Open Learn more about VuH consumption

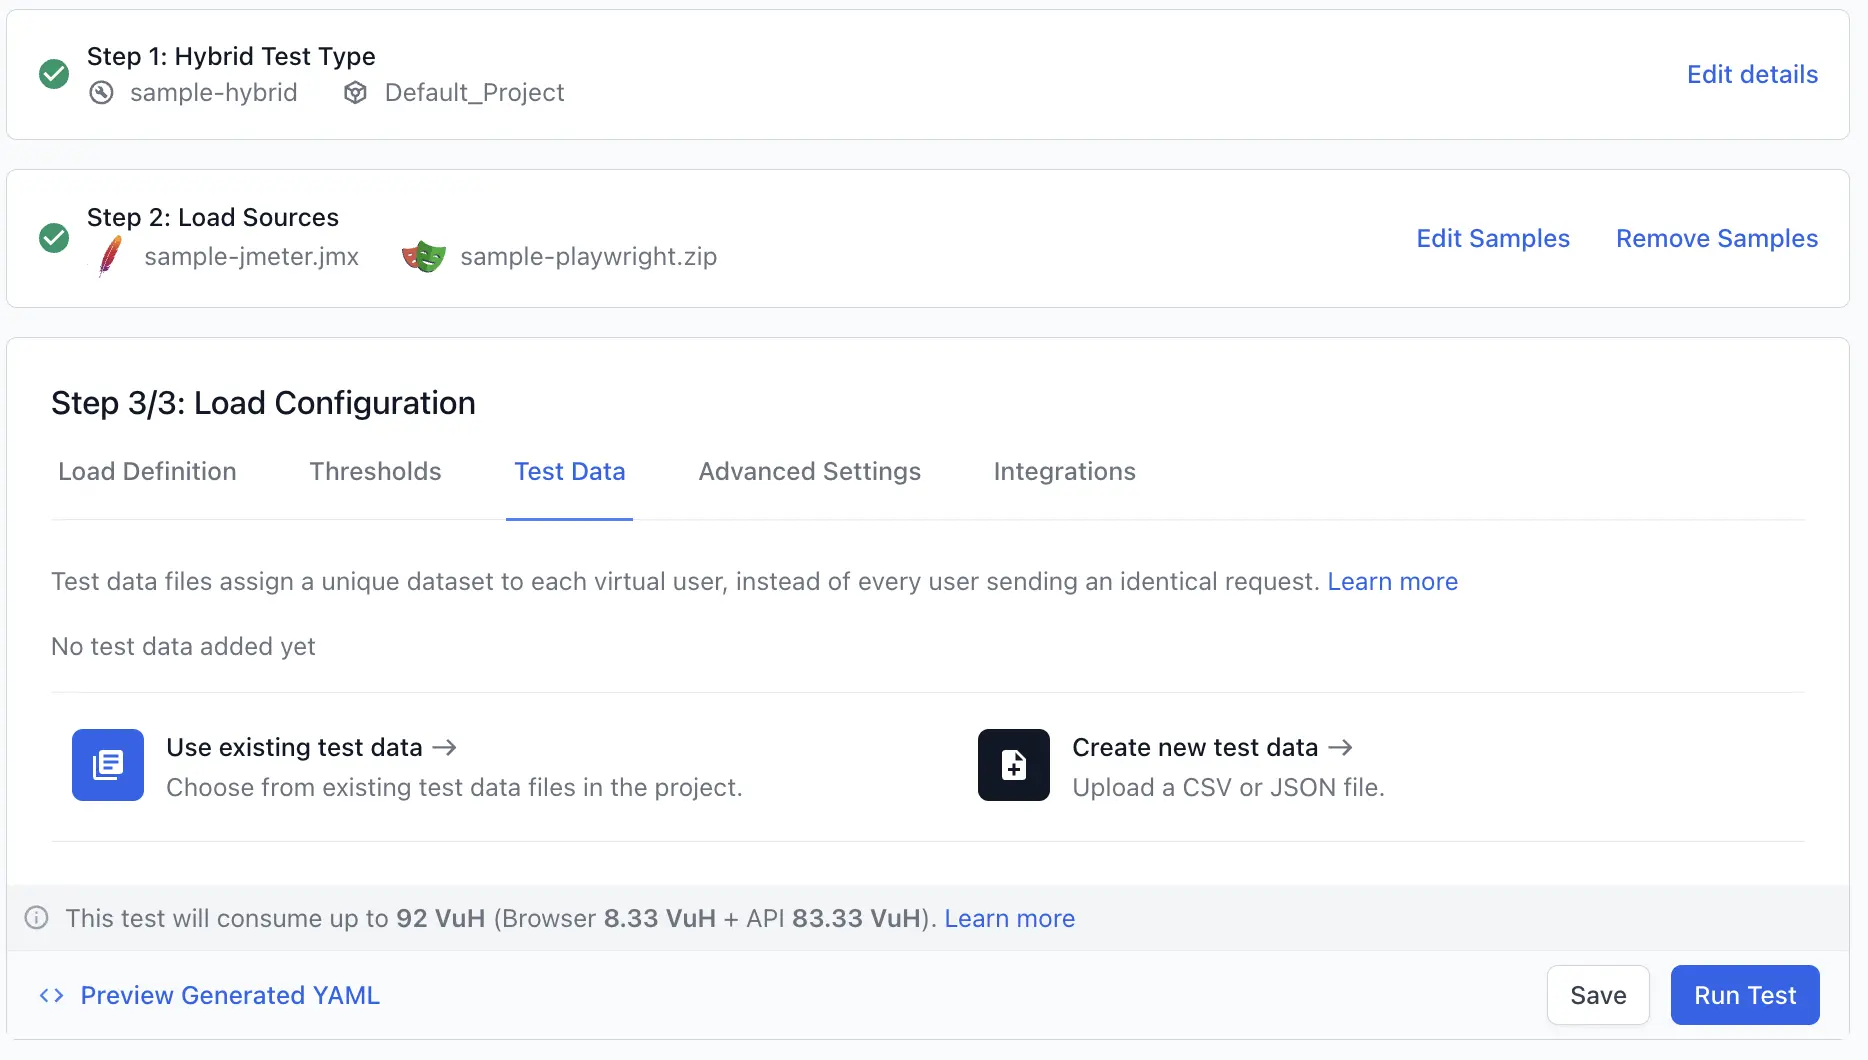[1009, 918]
